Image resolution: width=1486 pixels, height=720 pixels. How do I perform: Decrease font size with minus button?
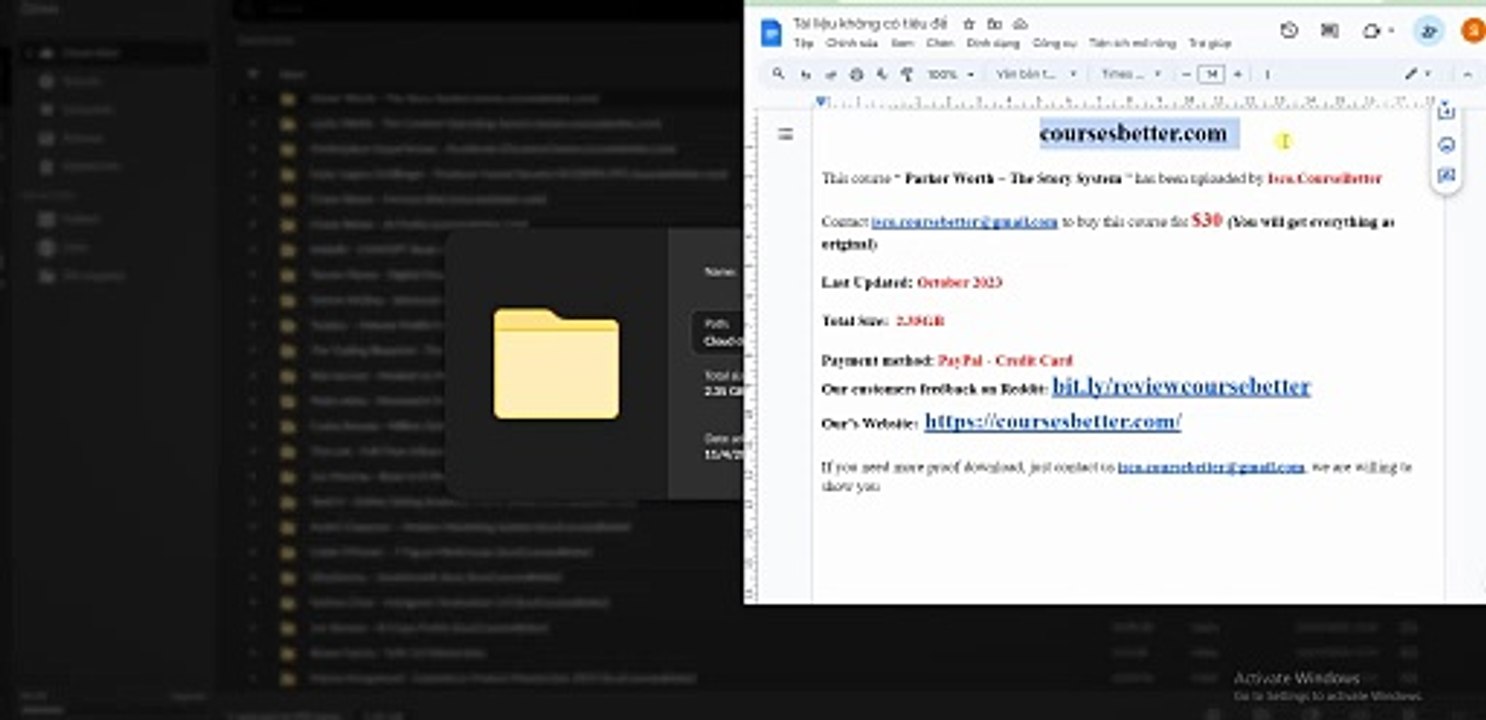point(1186,74)
